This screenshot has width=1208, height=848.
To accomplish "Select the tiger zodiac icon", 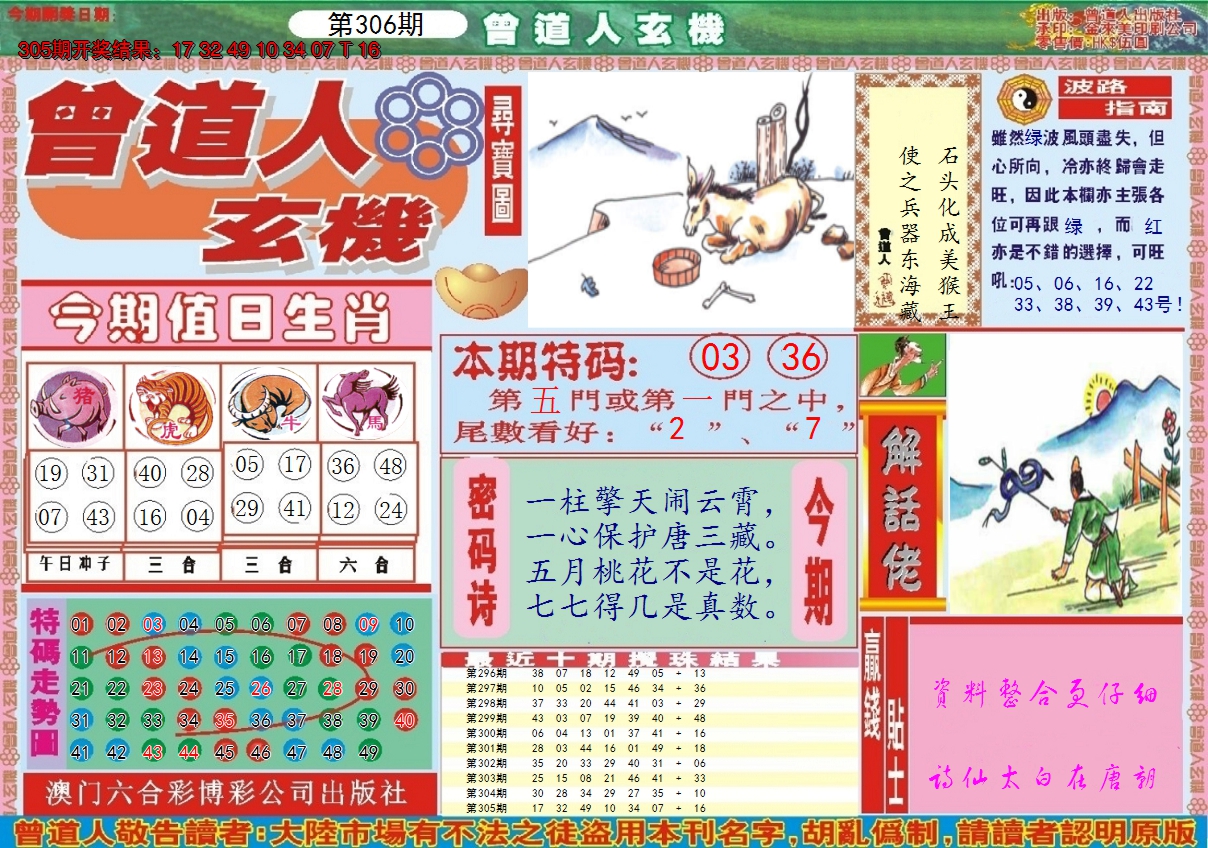I will [172, 404].
